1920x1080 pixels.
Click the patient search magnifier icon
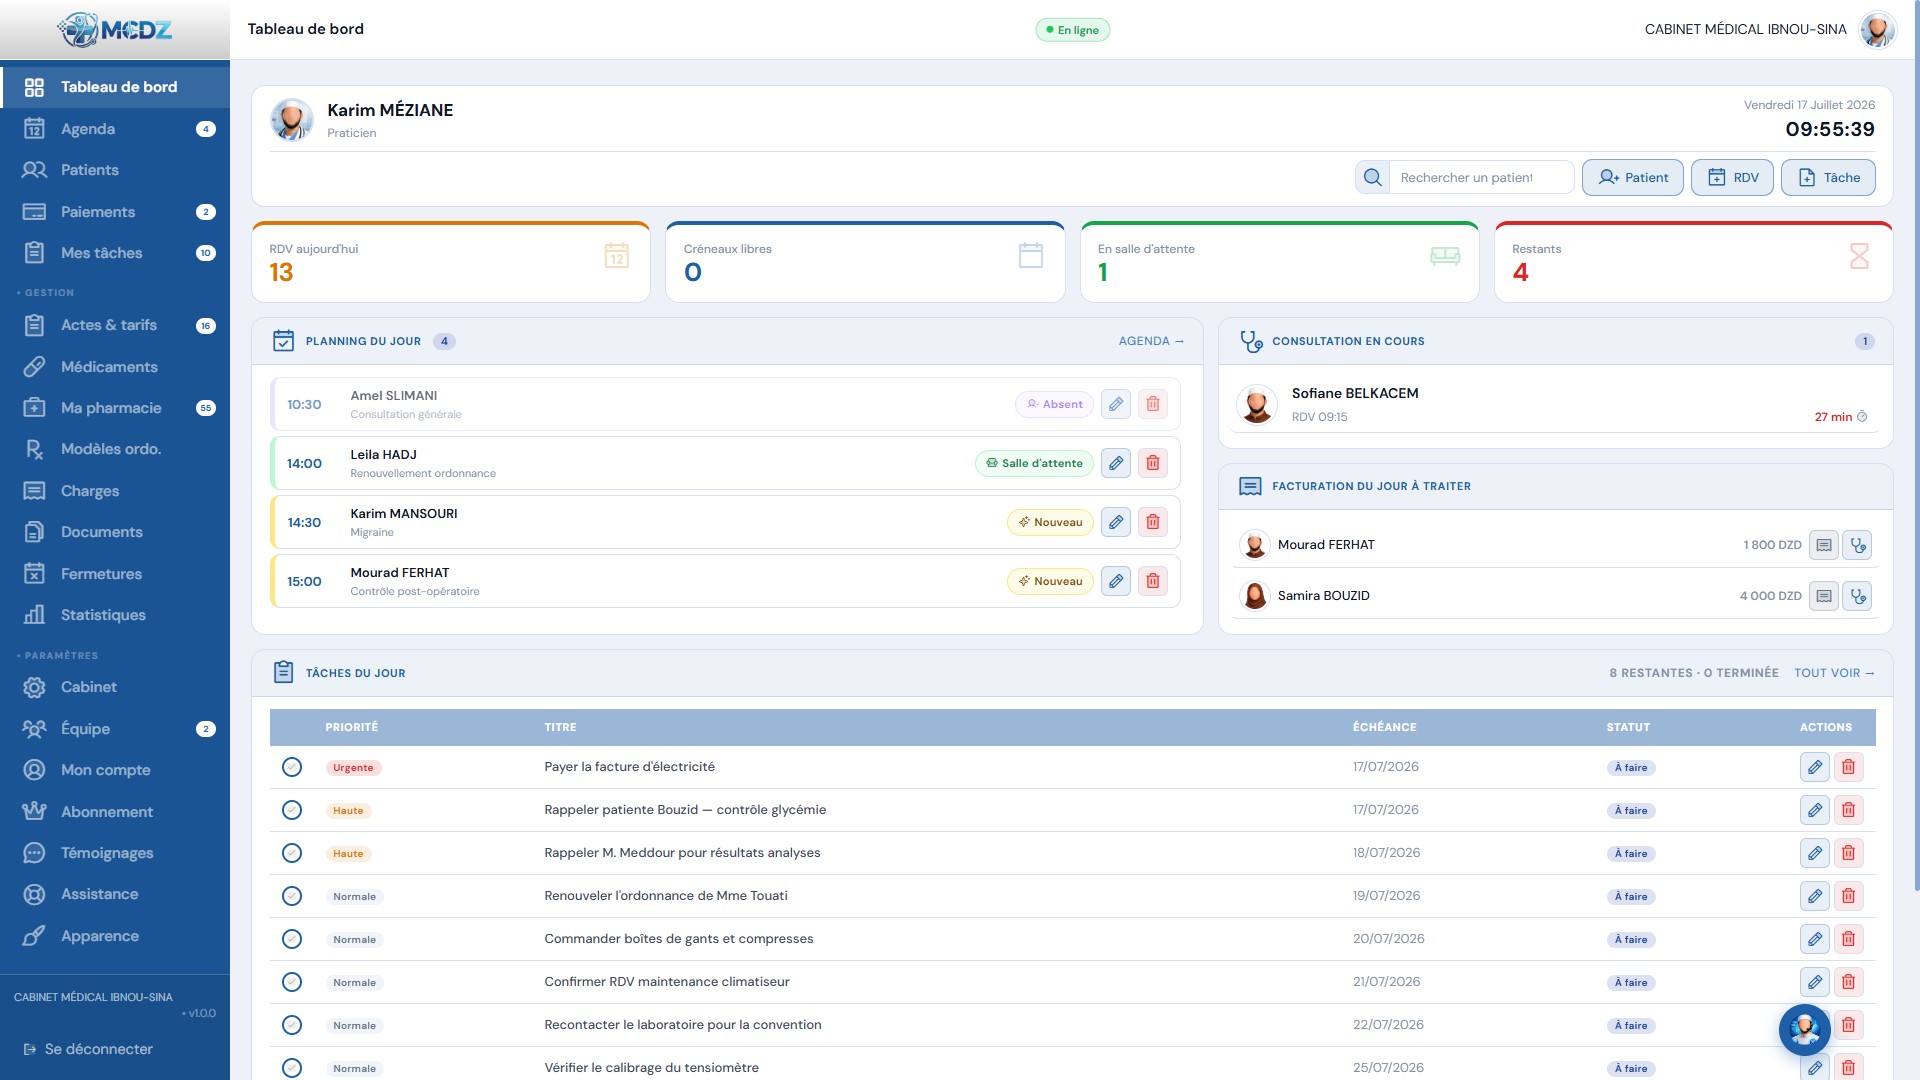pos(1372,177)
